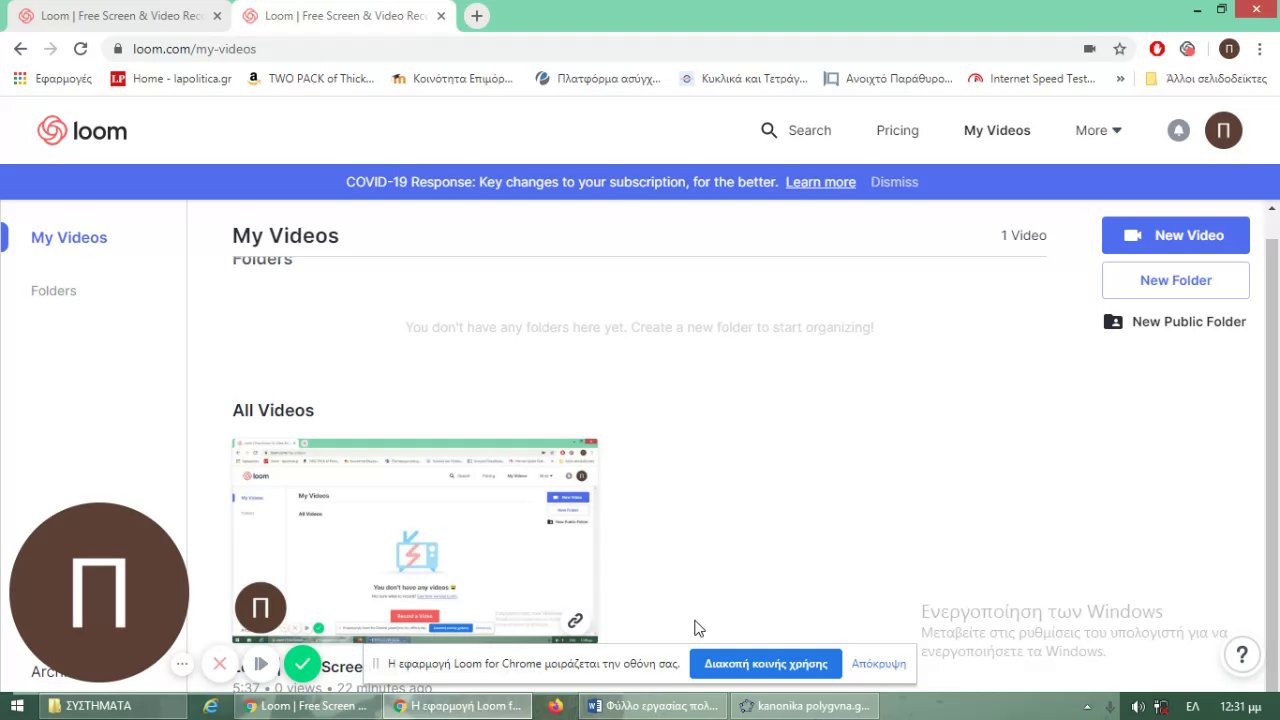Follow the Learn more link in banner

click(820, 182)
